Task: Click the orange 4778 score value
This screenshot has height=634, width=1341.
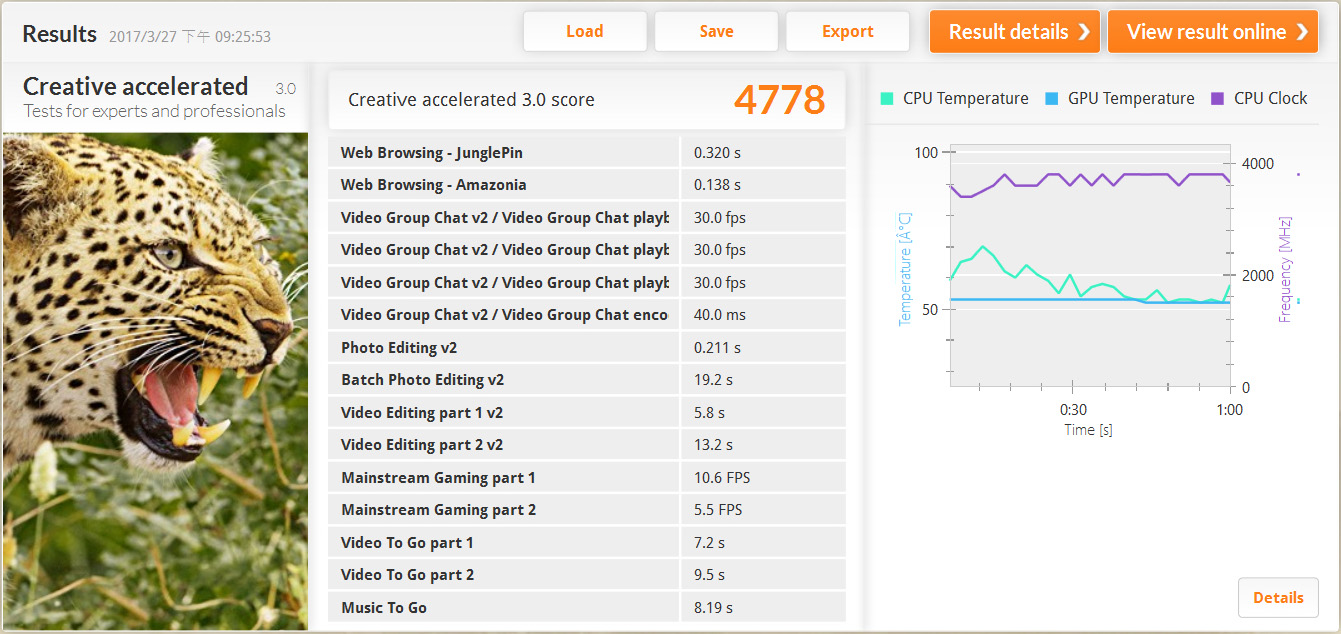Action: pos(779,99)
